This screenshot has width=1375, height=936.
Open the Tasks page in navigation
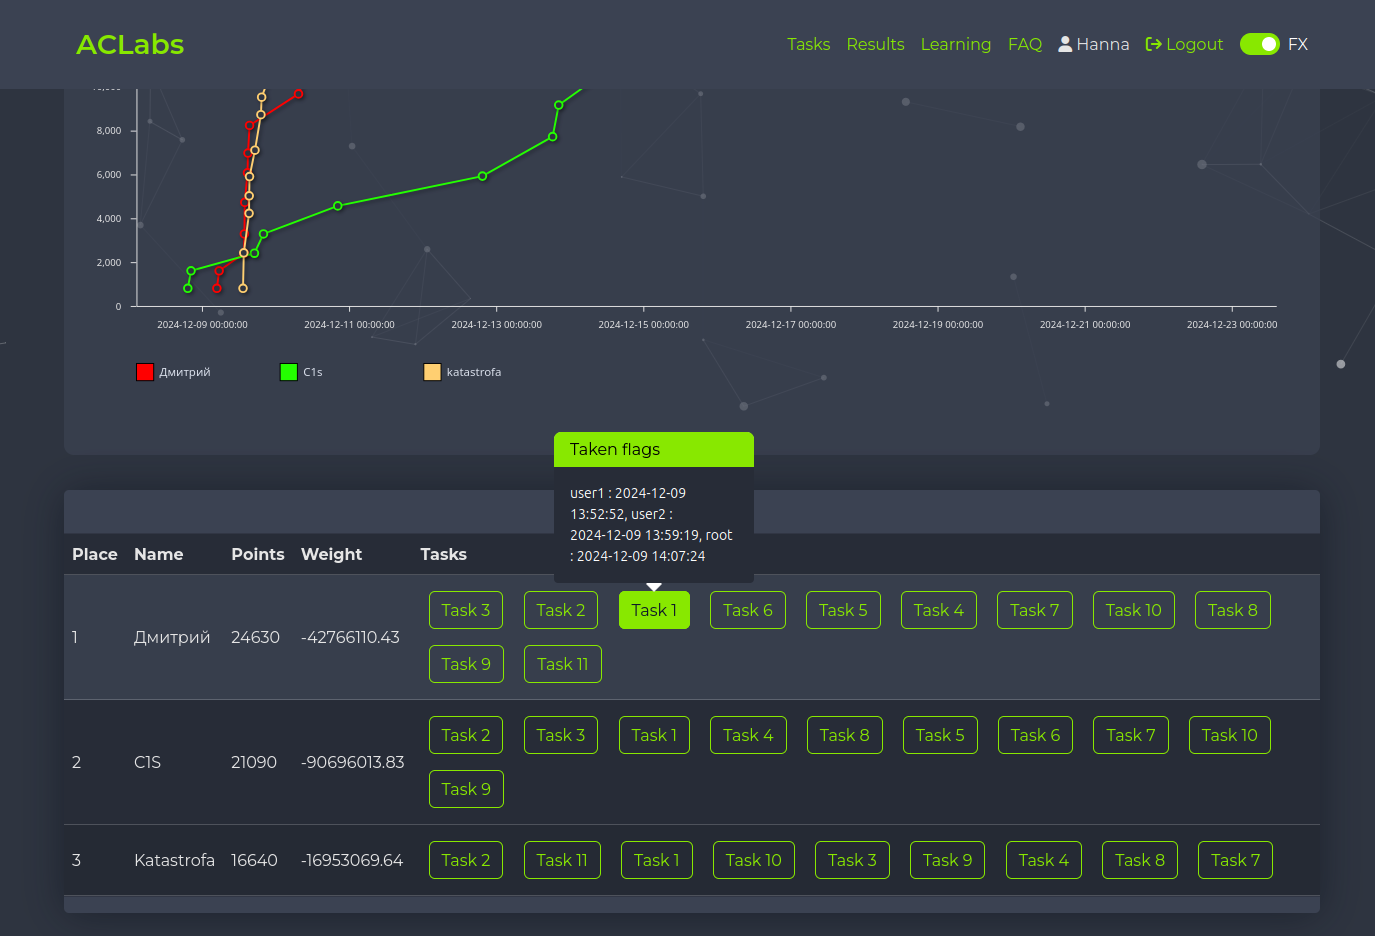[808, 44]
